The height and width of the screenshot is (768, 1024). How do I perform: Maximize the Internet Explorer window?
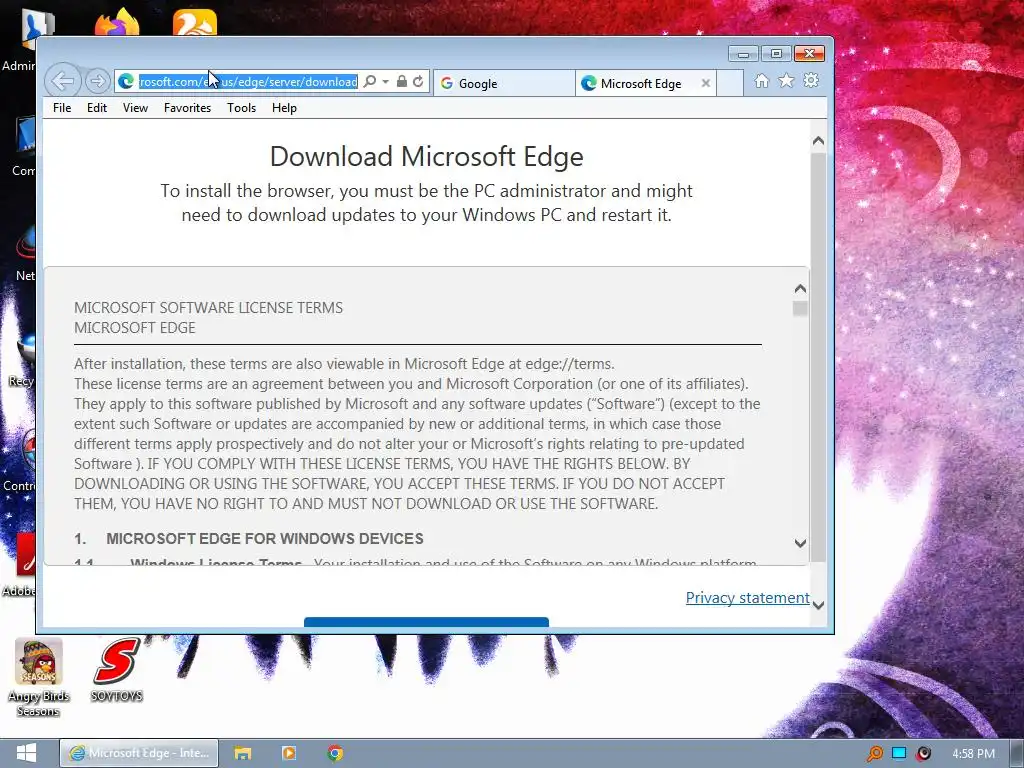tap(776, 54)
